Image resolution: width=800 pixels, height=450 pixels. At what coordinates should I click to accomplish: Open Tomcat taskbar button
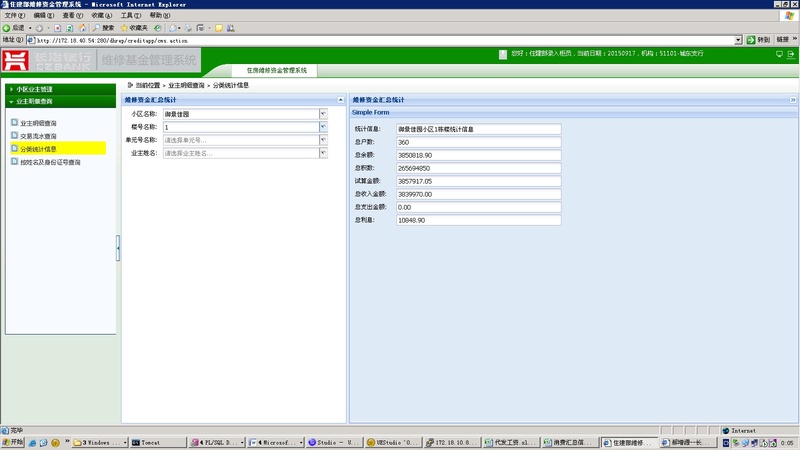(x=158, y=443)
